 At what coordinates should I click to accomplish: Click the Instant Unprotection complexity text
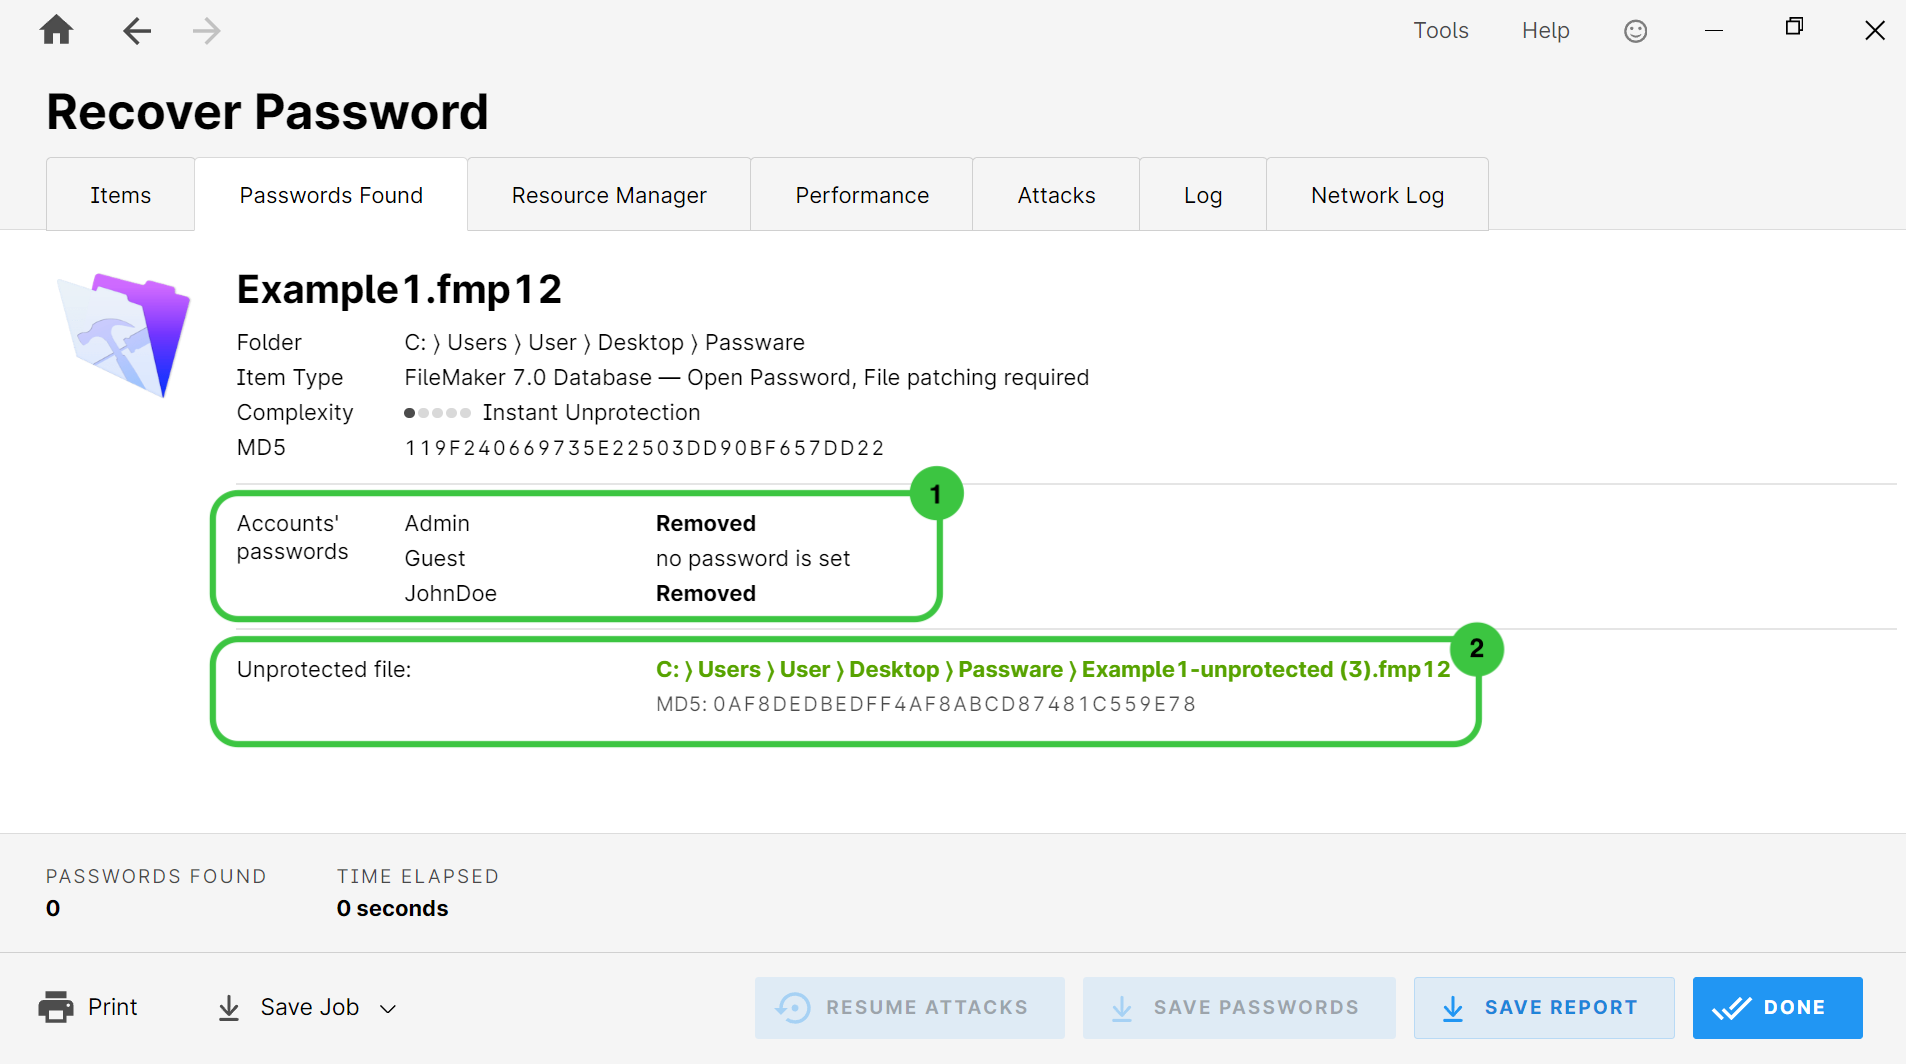tap(591, 412)
